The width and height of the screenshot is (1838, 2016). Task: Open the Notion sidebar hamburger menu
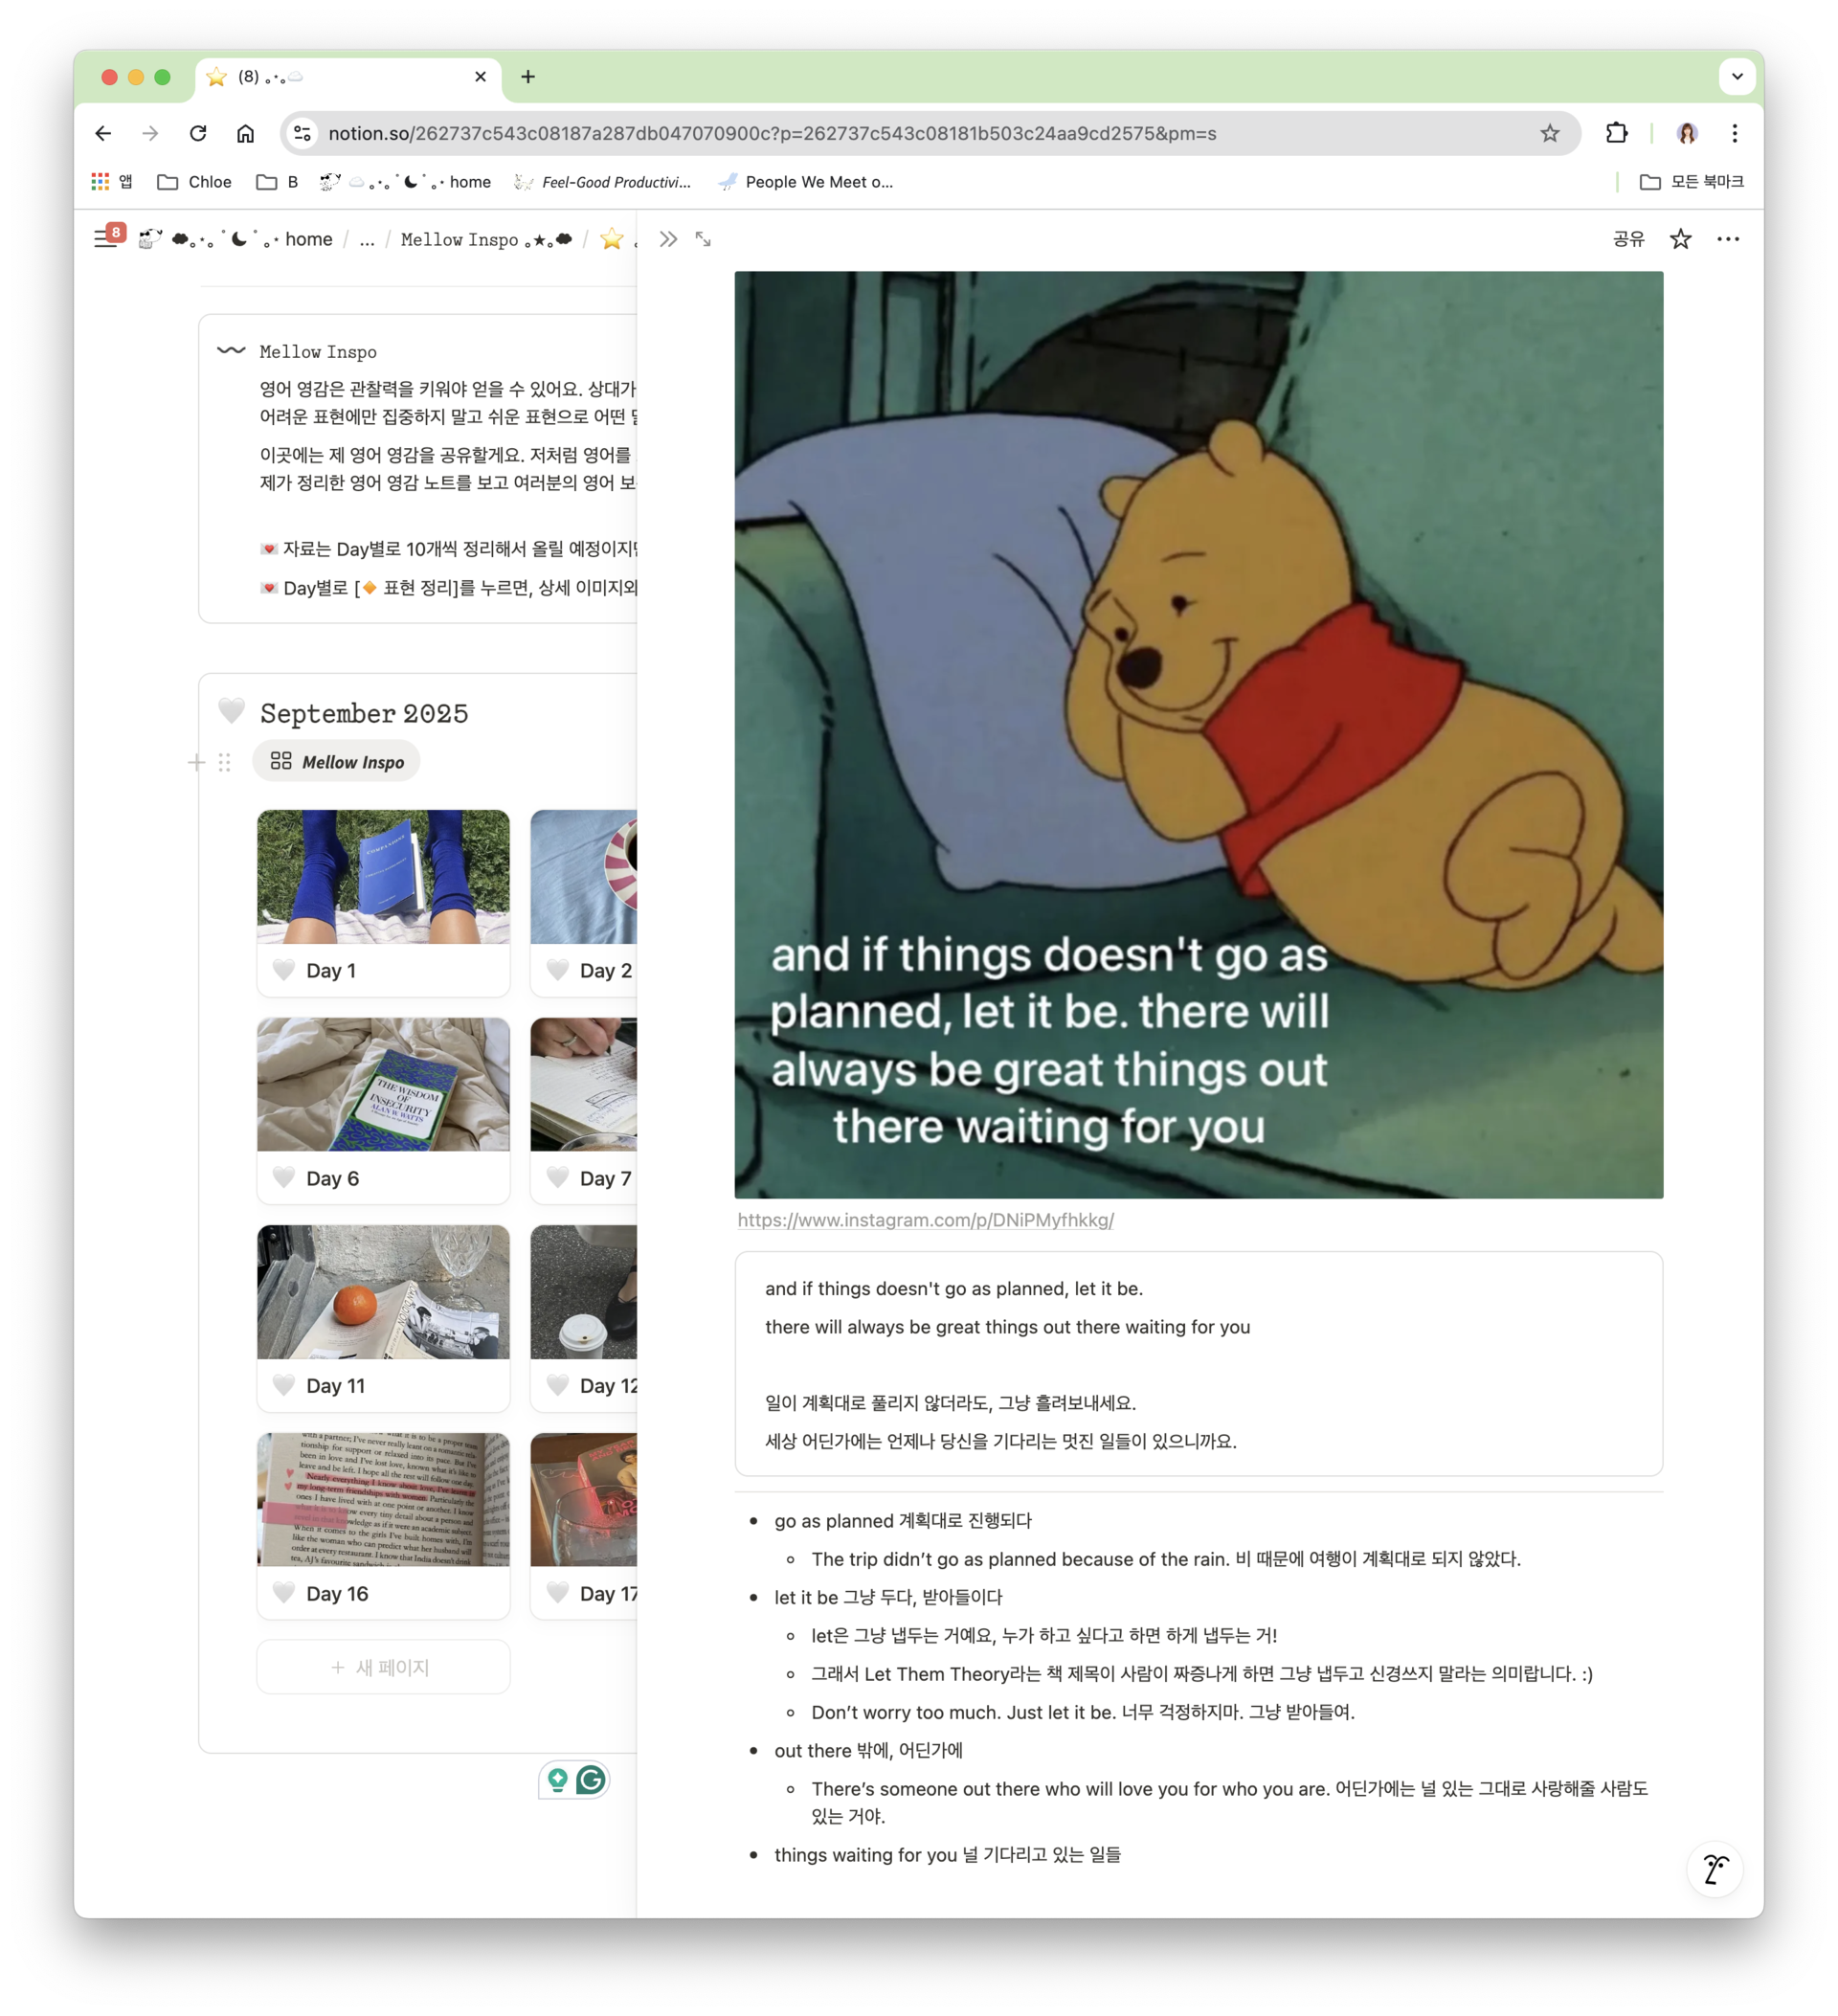tap(106, 239)
